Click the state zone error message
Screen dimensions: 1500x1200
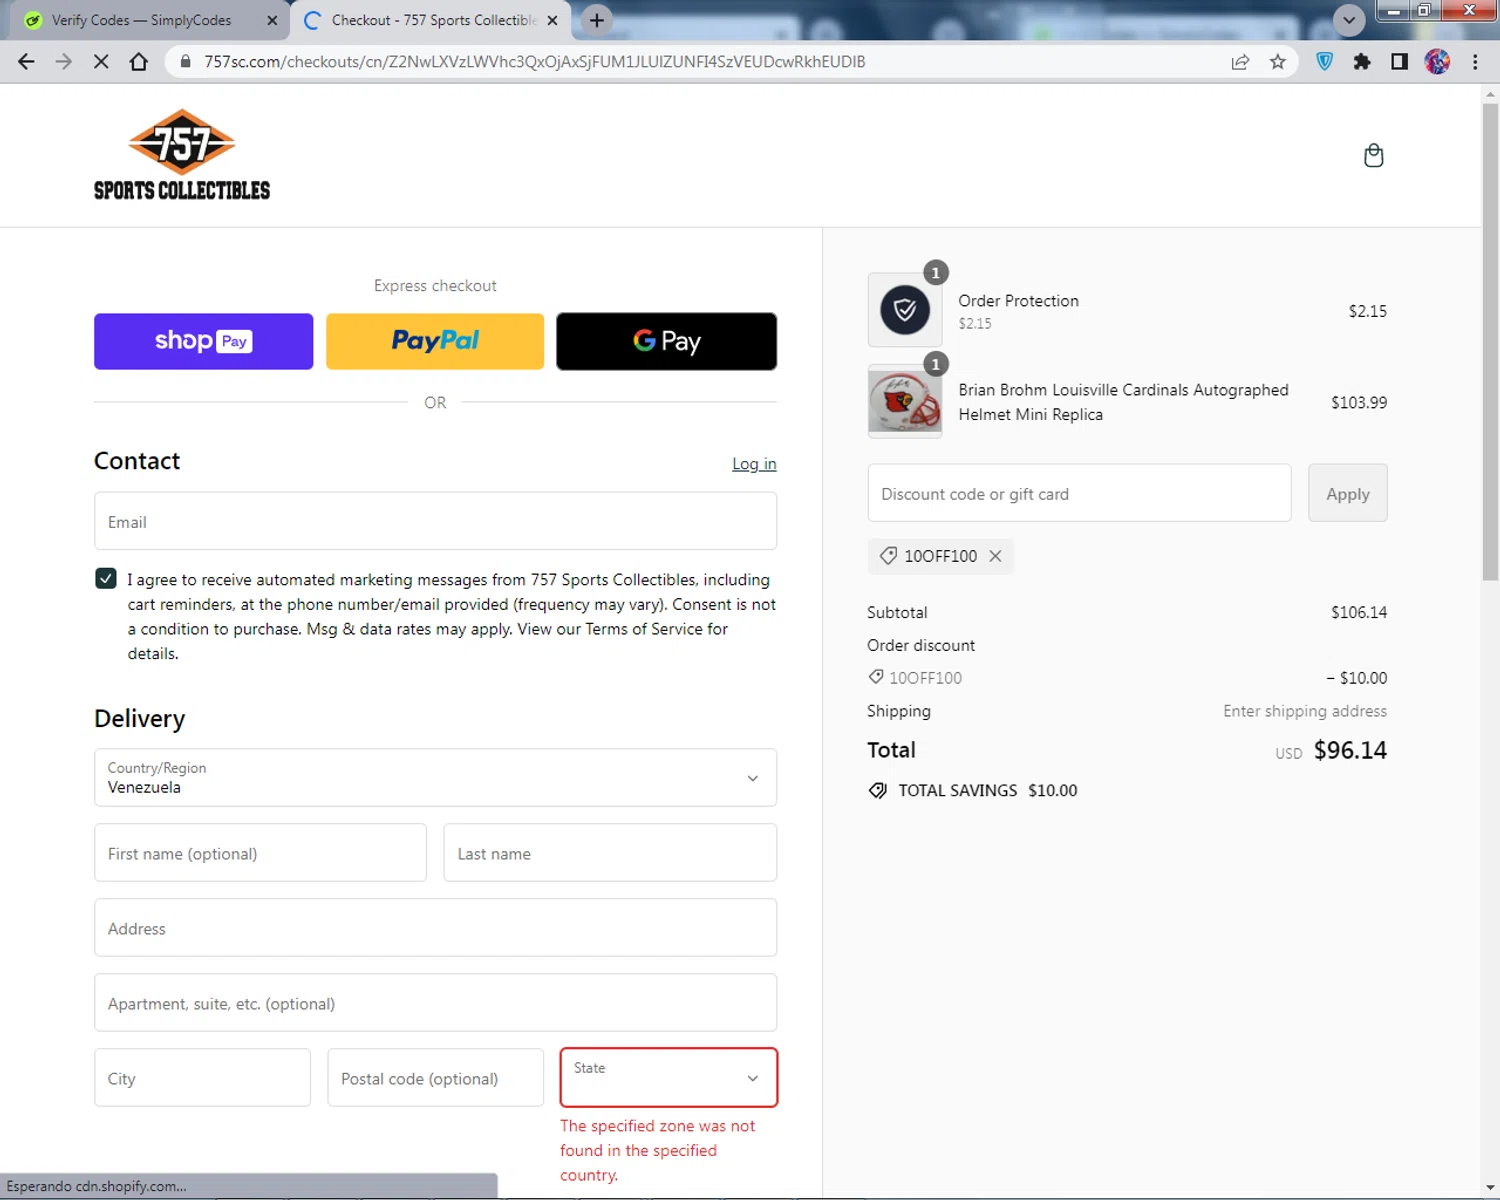658,1150
